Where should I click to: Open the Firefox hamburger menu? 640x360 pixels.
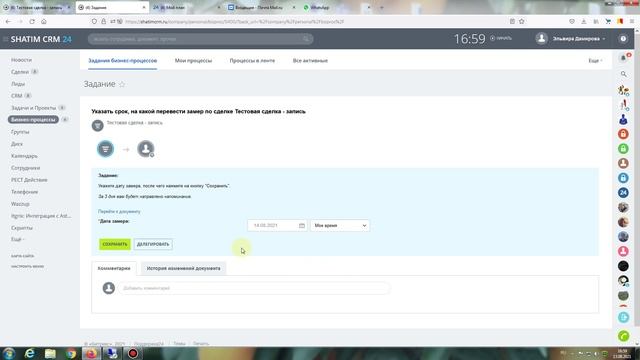point(632,21)
